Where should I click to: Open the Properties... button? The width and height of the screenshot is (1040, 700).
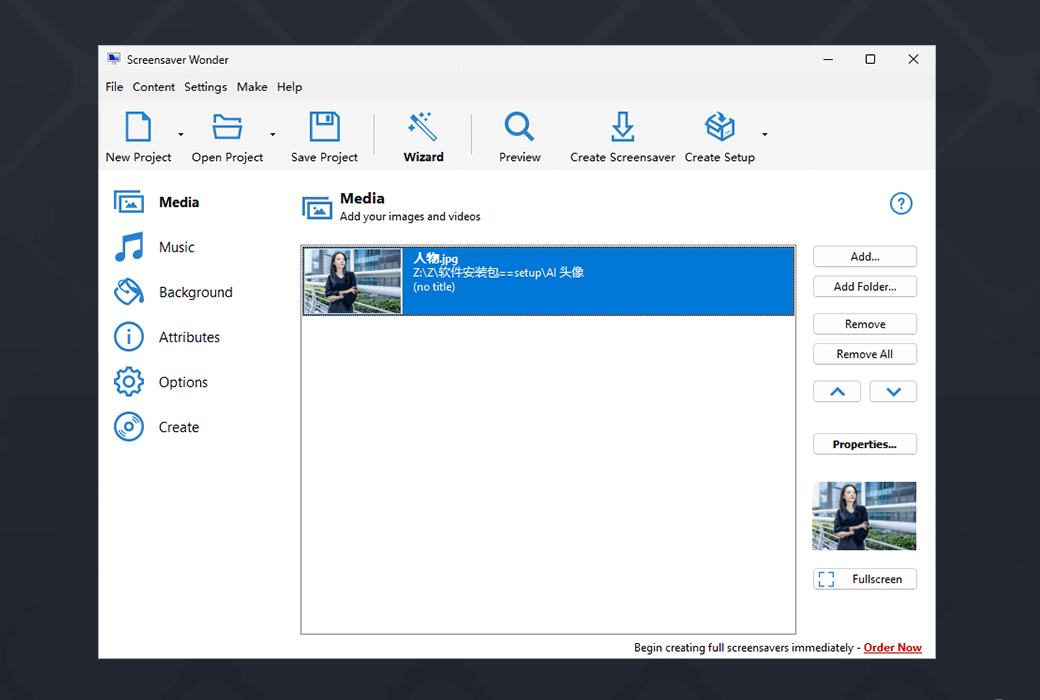tap(865, 445)
